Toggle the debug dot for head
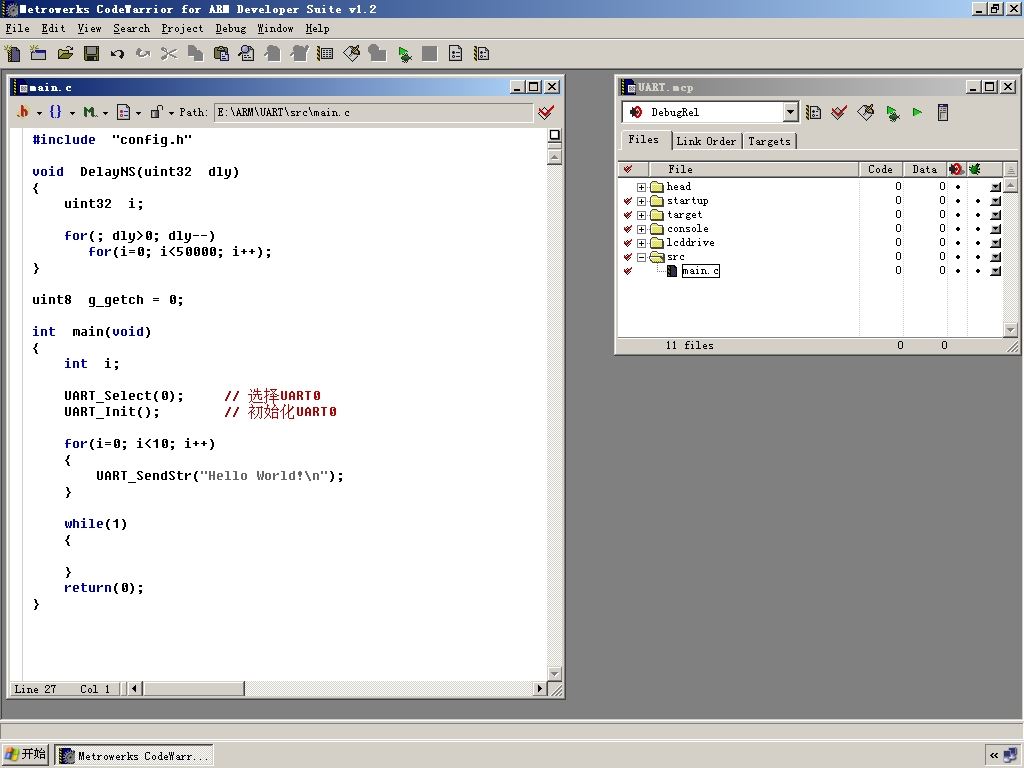This screenshot has width=1024, height=768. click(958, 187)
